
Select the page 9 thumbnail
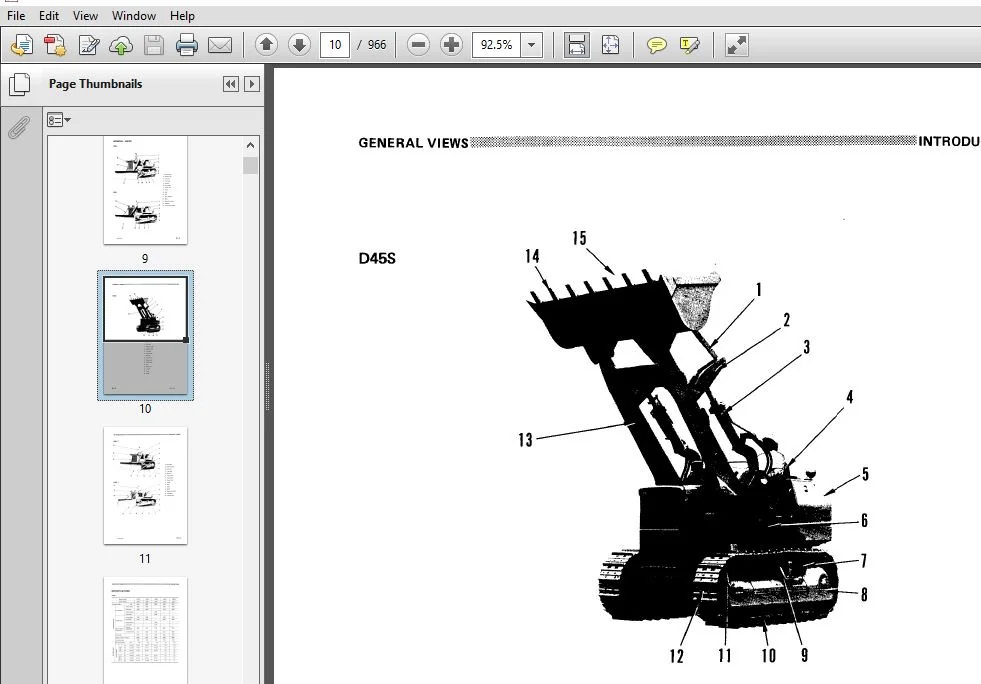coord(145,190)
